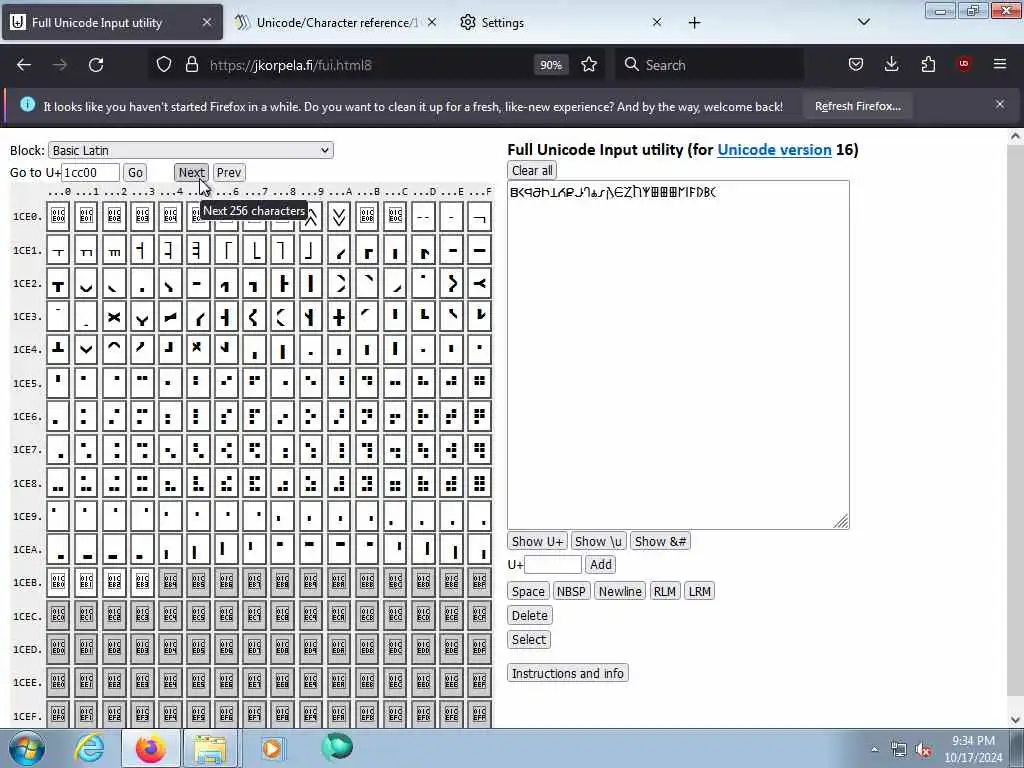Insert the LRM mark button

click(x=699, y=592)
